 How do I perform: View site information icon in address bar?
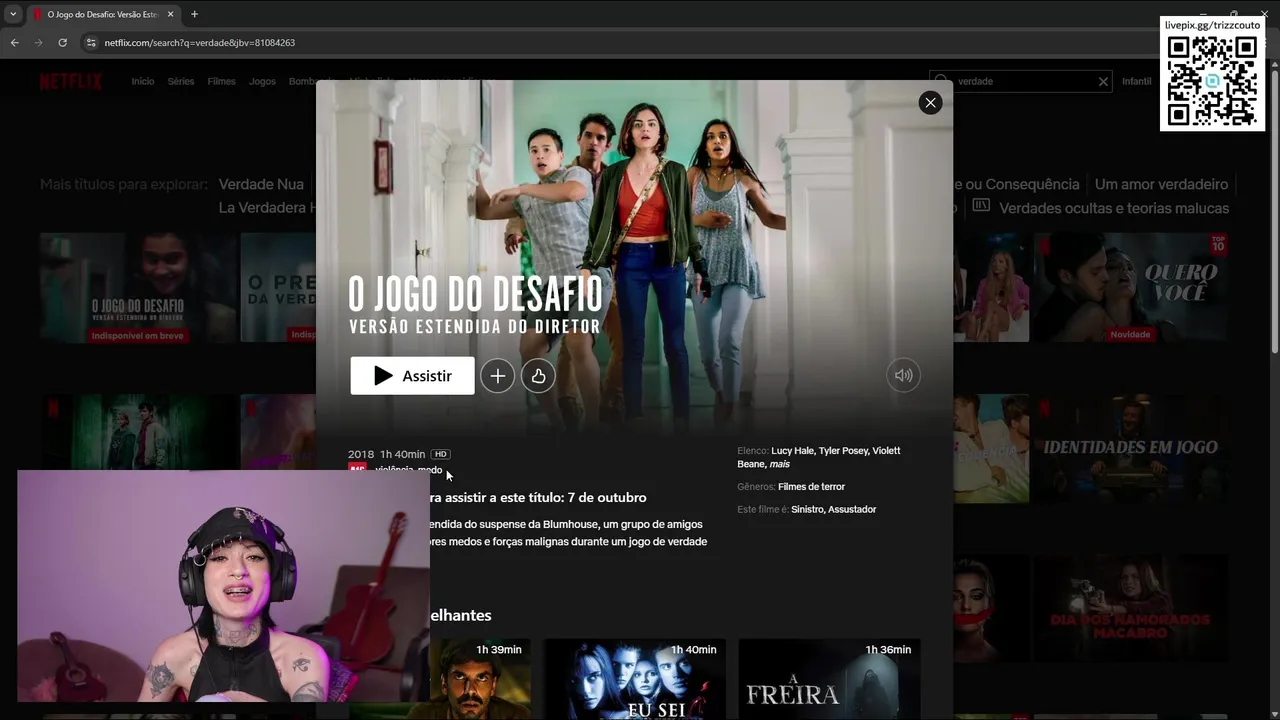click(x=91, y=43)
